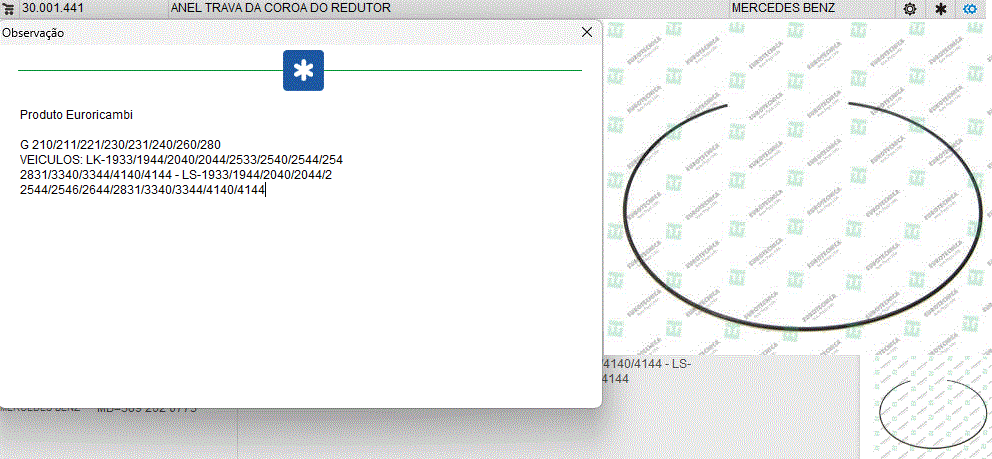The height and width of the screenshot is (459, 992).
Task: Close the Observação dialog
Action: (587, 32)
